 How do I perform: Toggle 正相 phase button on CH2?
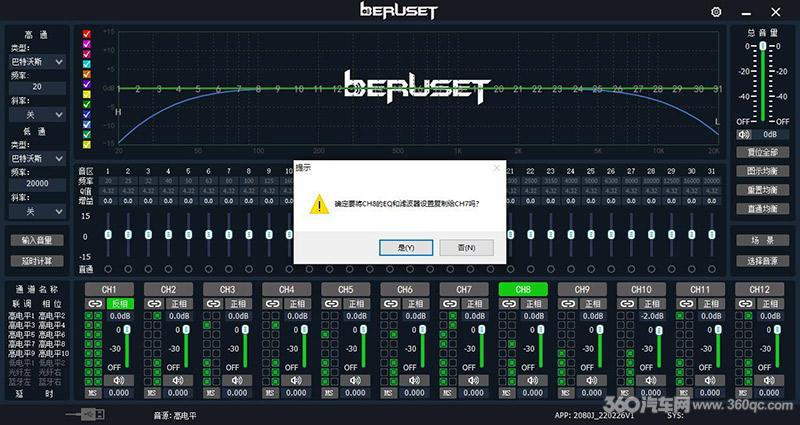coord(180,304)
